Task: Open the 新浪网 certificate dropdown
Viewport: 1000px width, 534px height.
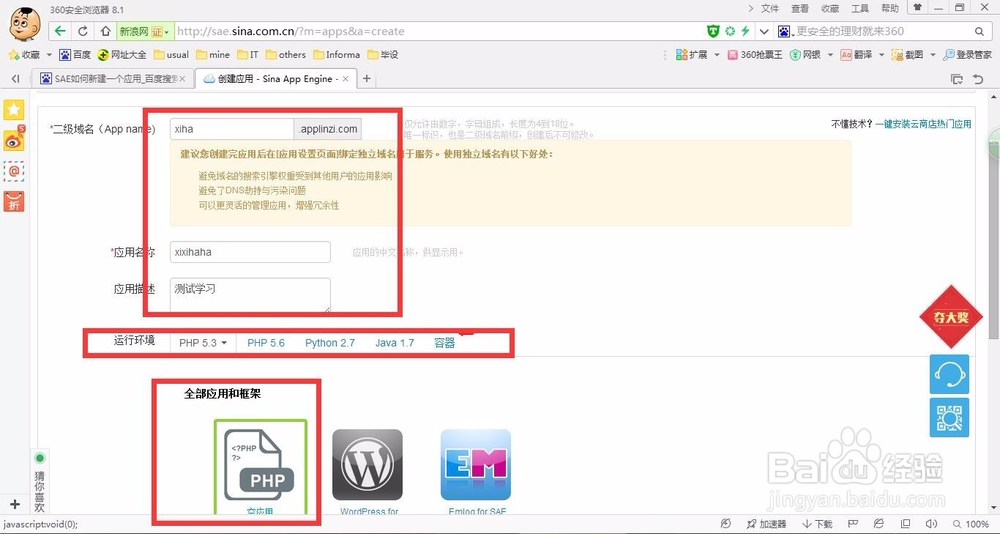Action: [x=145, y=31]
